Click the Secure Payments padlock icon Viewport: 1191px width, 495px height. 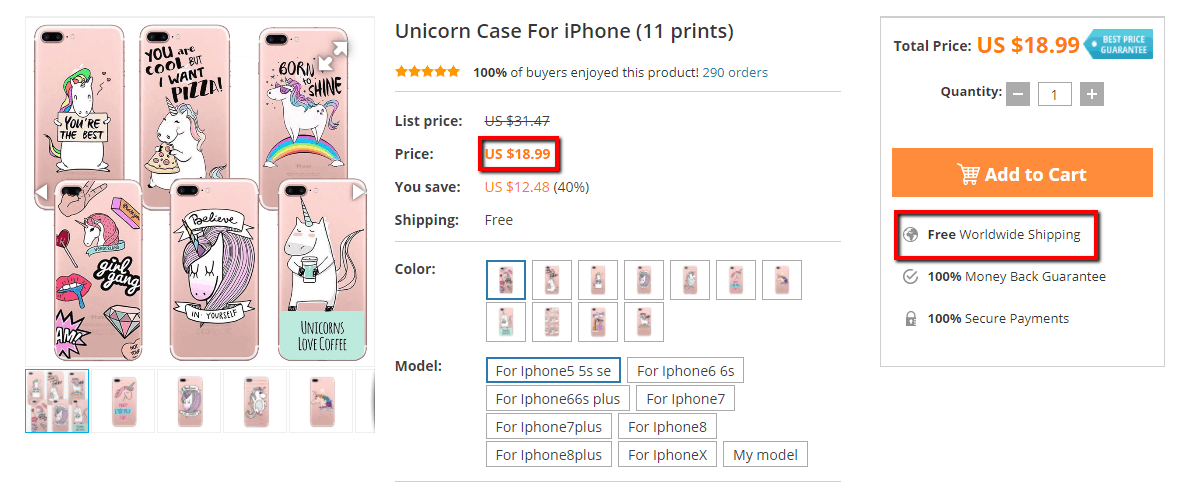coord(910,319)
